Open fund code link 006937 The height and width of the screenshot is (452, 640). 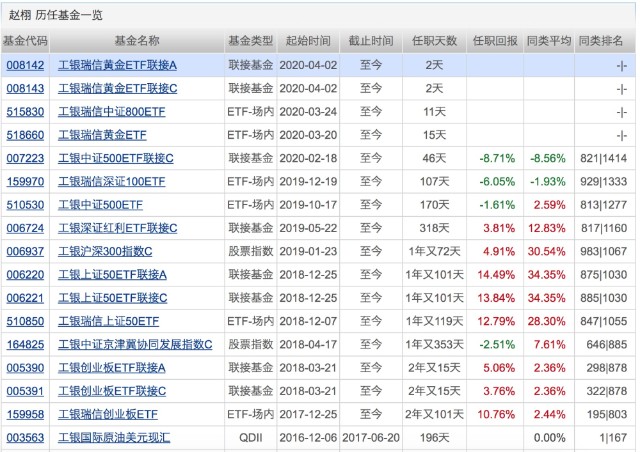click(x=25, y=252)
